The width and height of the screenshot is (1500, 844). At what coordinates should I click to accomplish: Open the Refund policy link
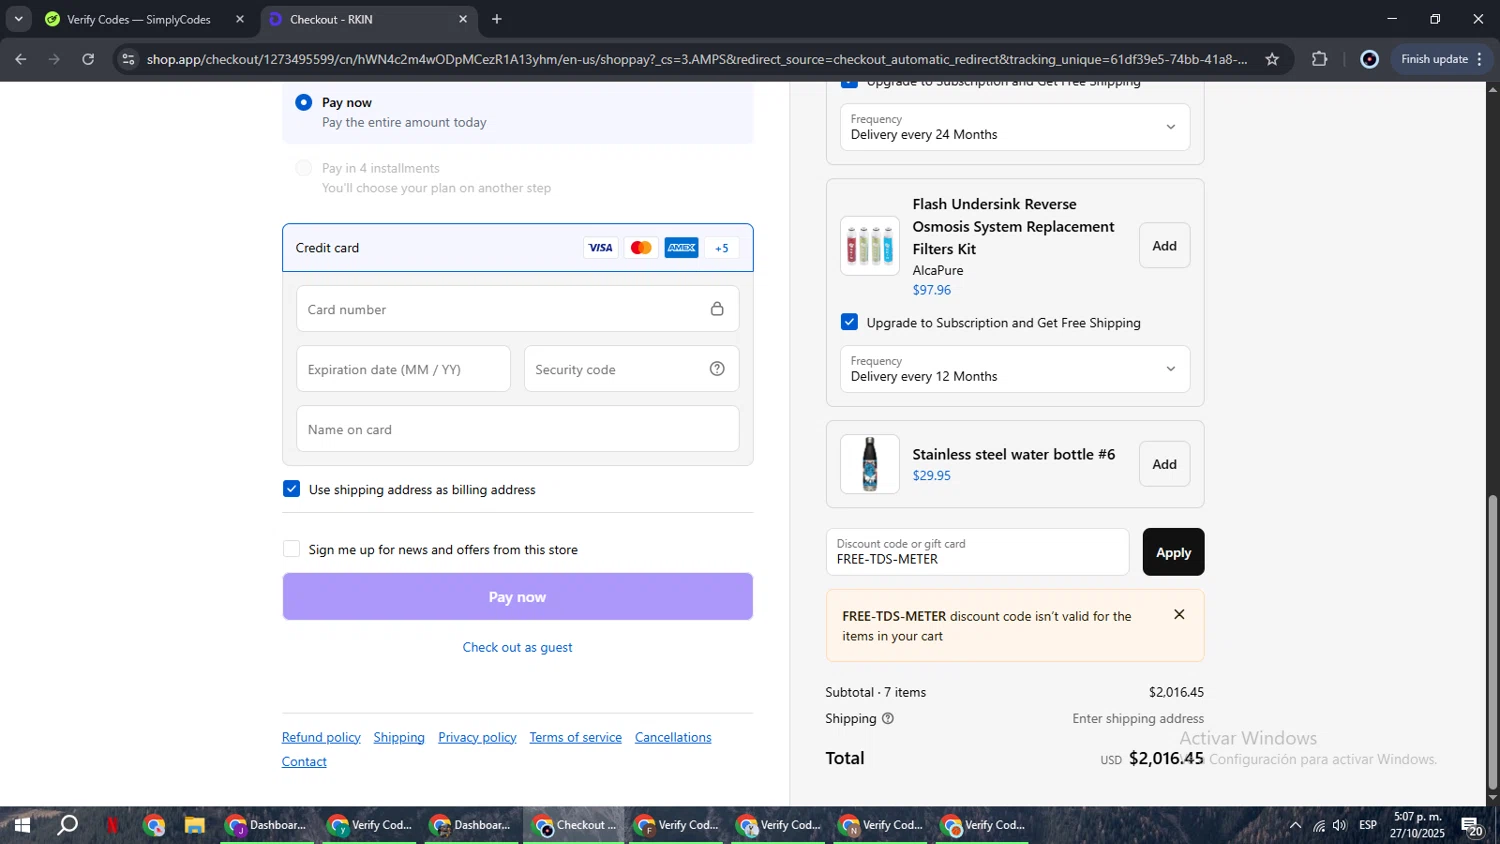[x=321, y=737]
